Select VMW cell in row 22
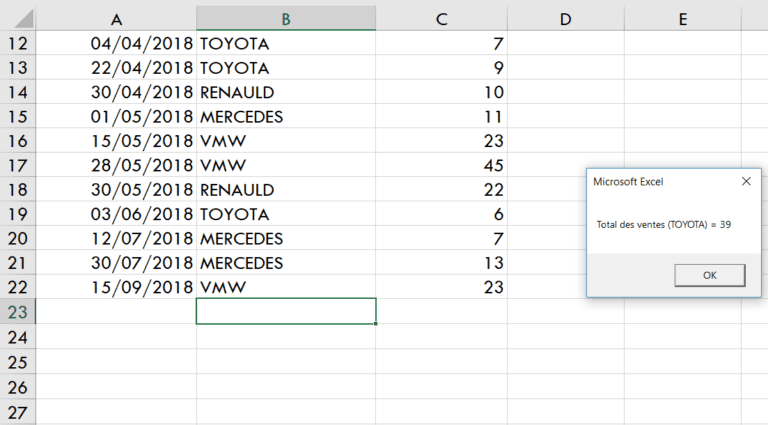The image size is (768, 425). [286, 287]
